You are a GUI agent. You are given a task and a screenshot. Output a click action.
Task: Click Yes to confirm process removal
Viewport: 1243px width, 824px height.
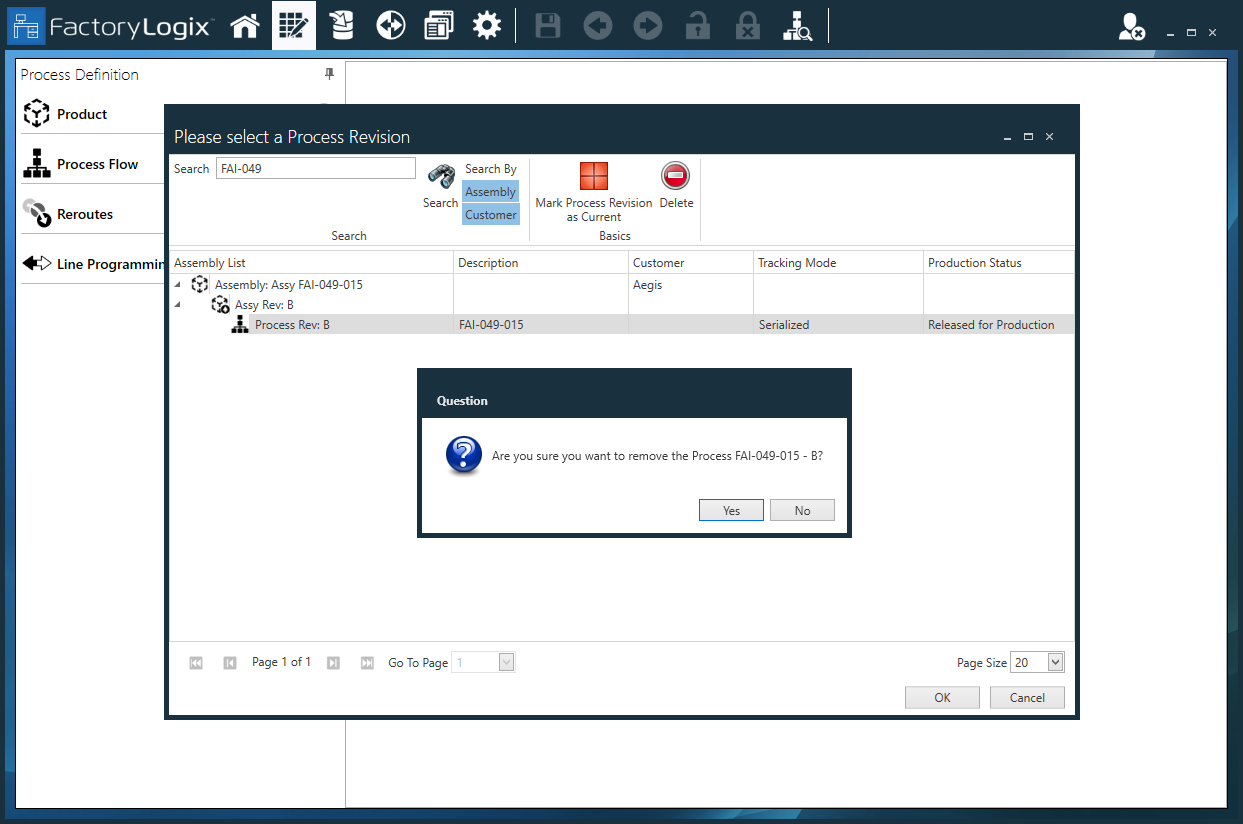[x=731, y=510]
